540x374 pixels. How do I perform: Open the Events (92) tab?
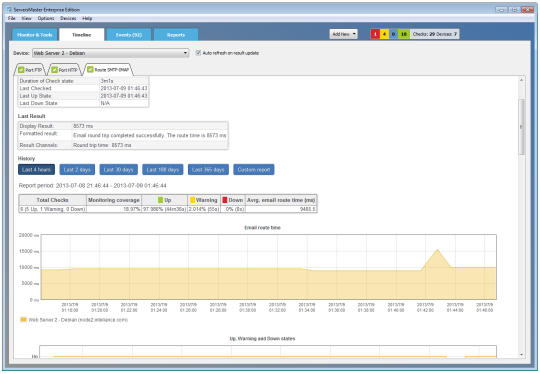pyautogui.click(x=129, y=35)
